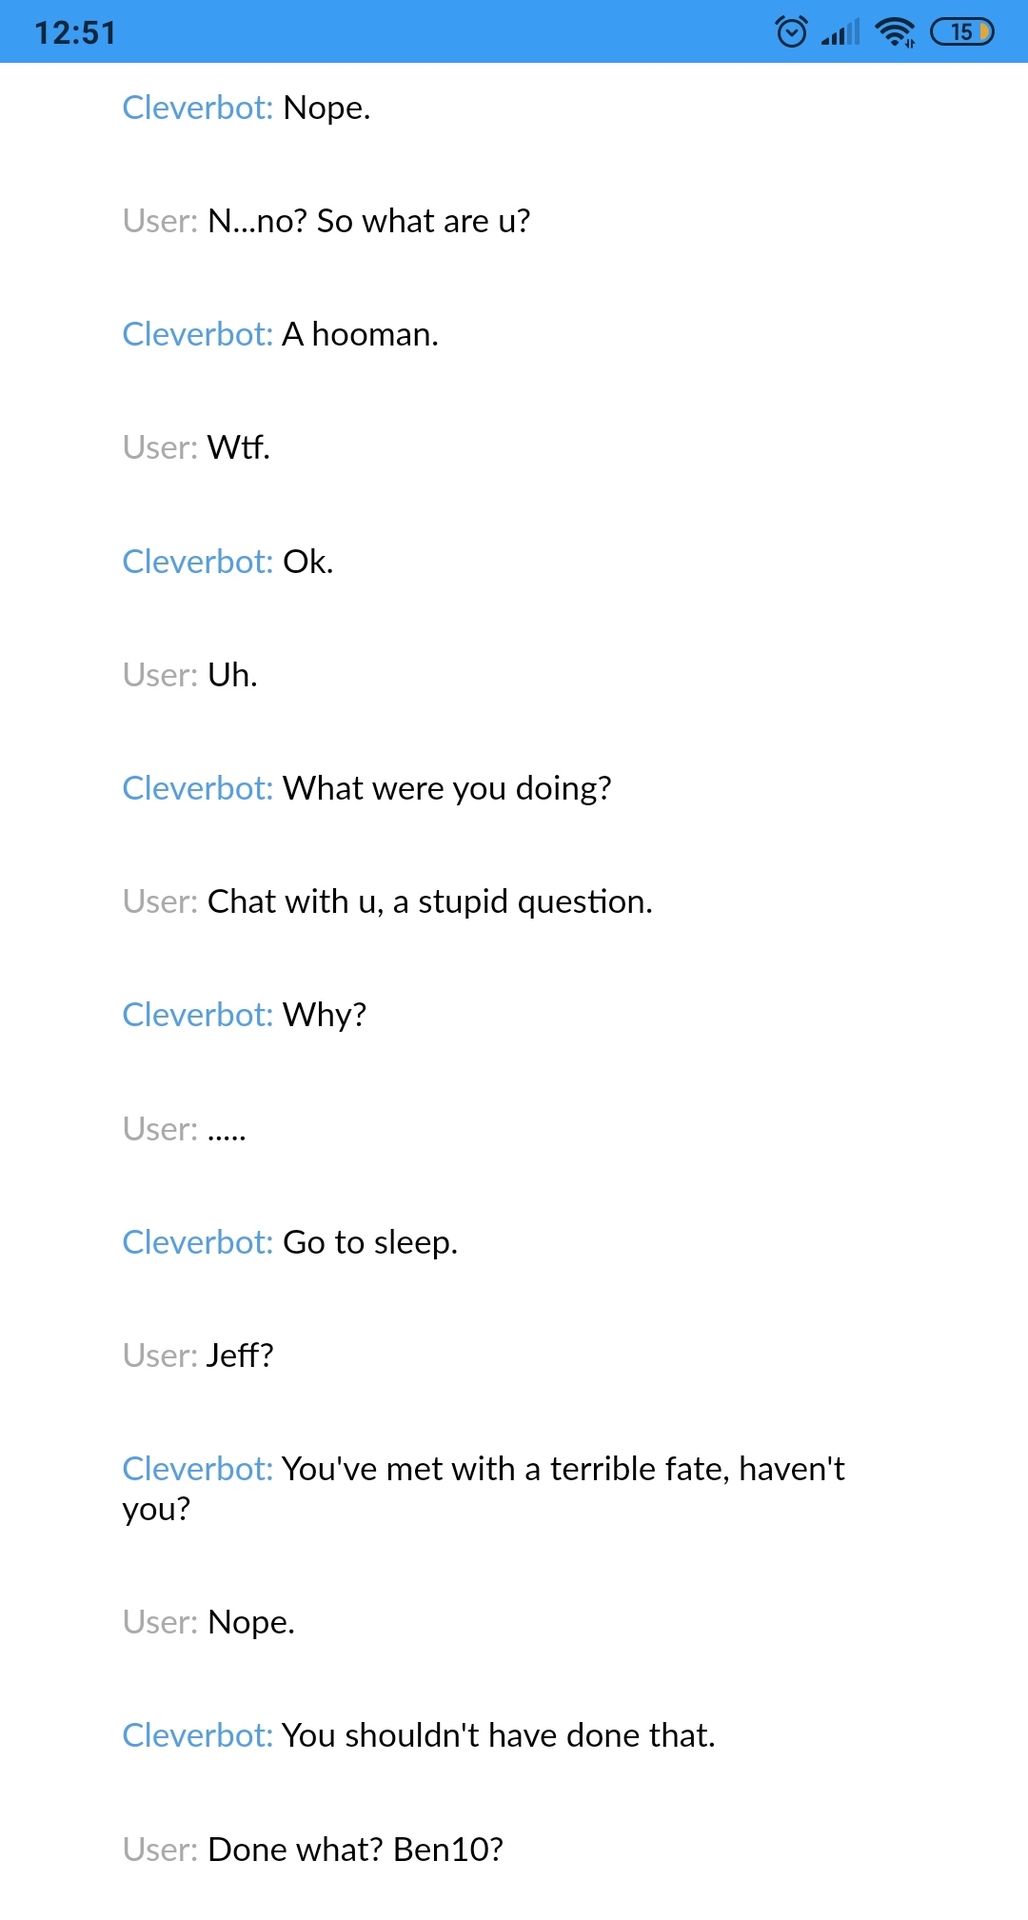Tap Cleverbot reply 'Ok.'
The height and width of the screenshot is (1920, 1028).
227,561
